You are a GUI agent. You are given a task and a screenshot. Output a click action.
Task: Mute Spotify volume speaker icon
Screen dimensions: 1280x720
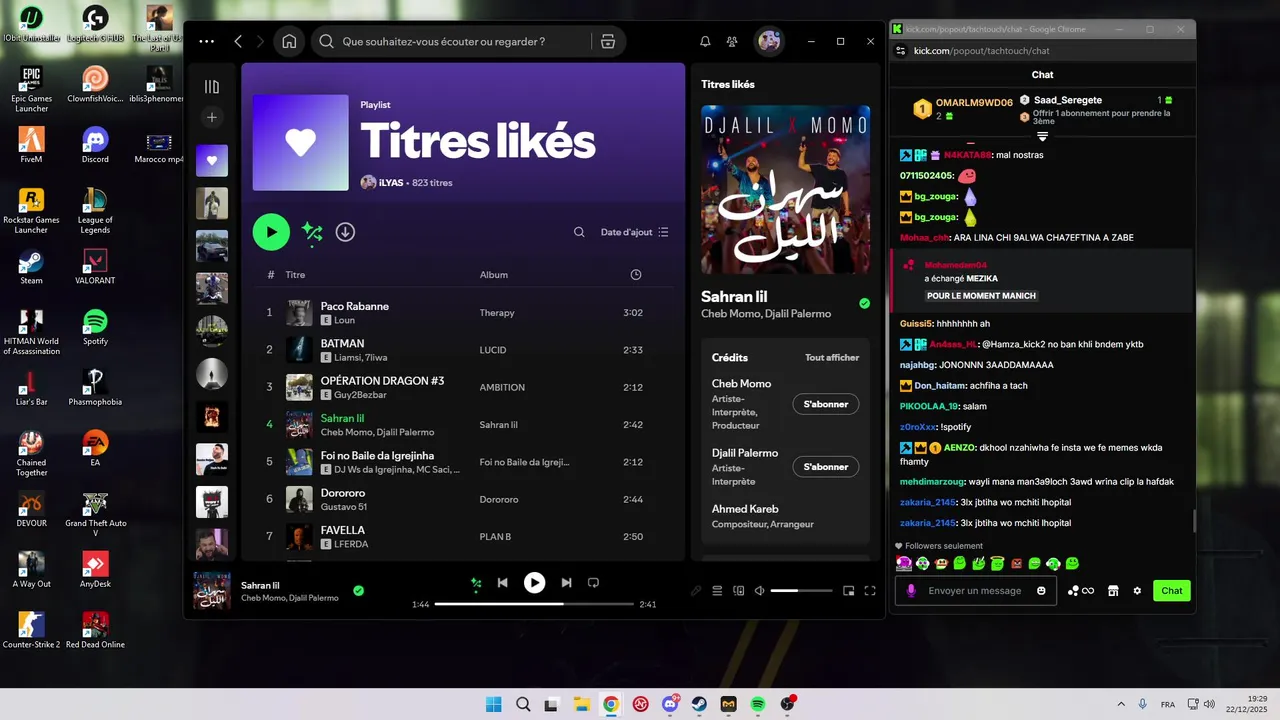click(x=759, y=591)
